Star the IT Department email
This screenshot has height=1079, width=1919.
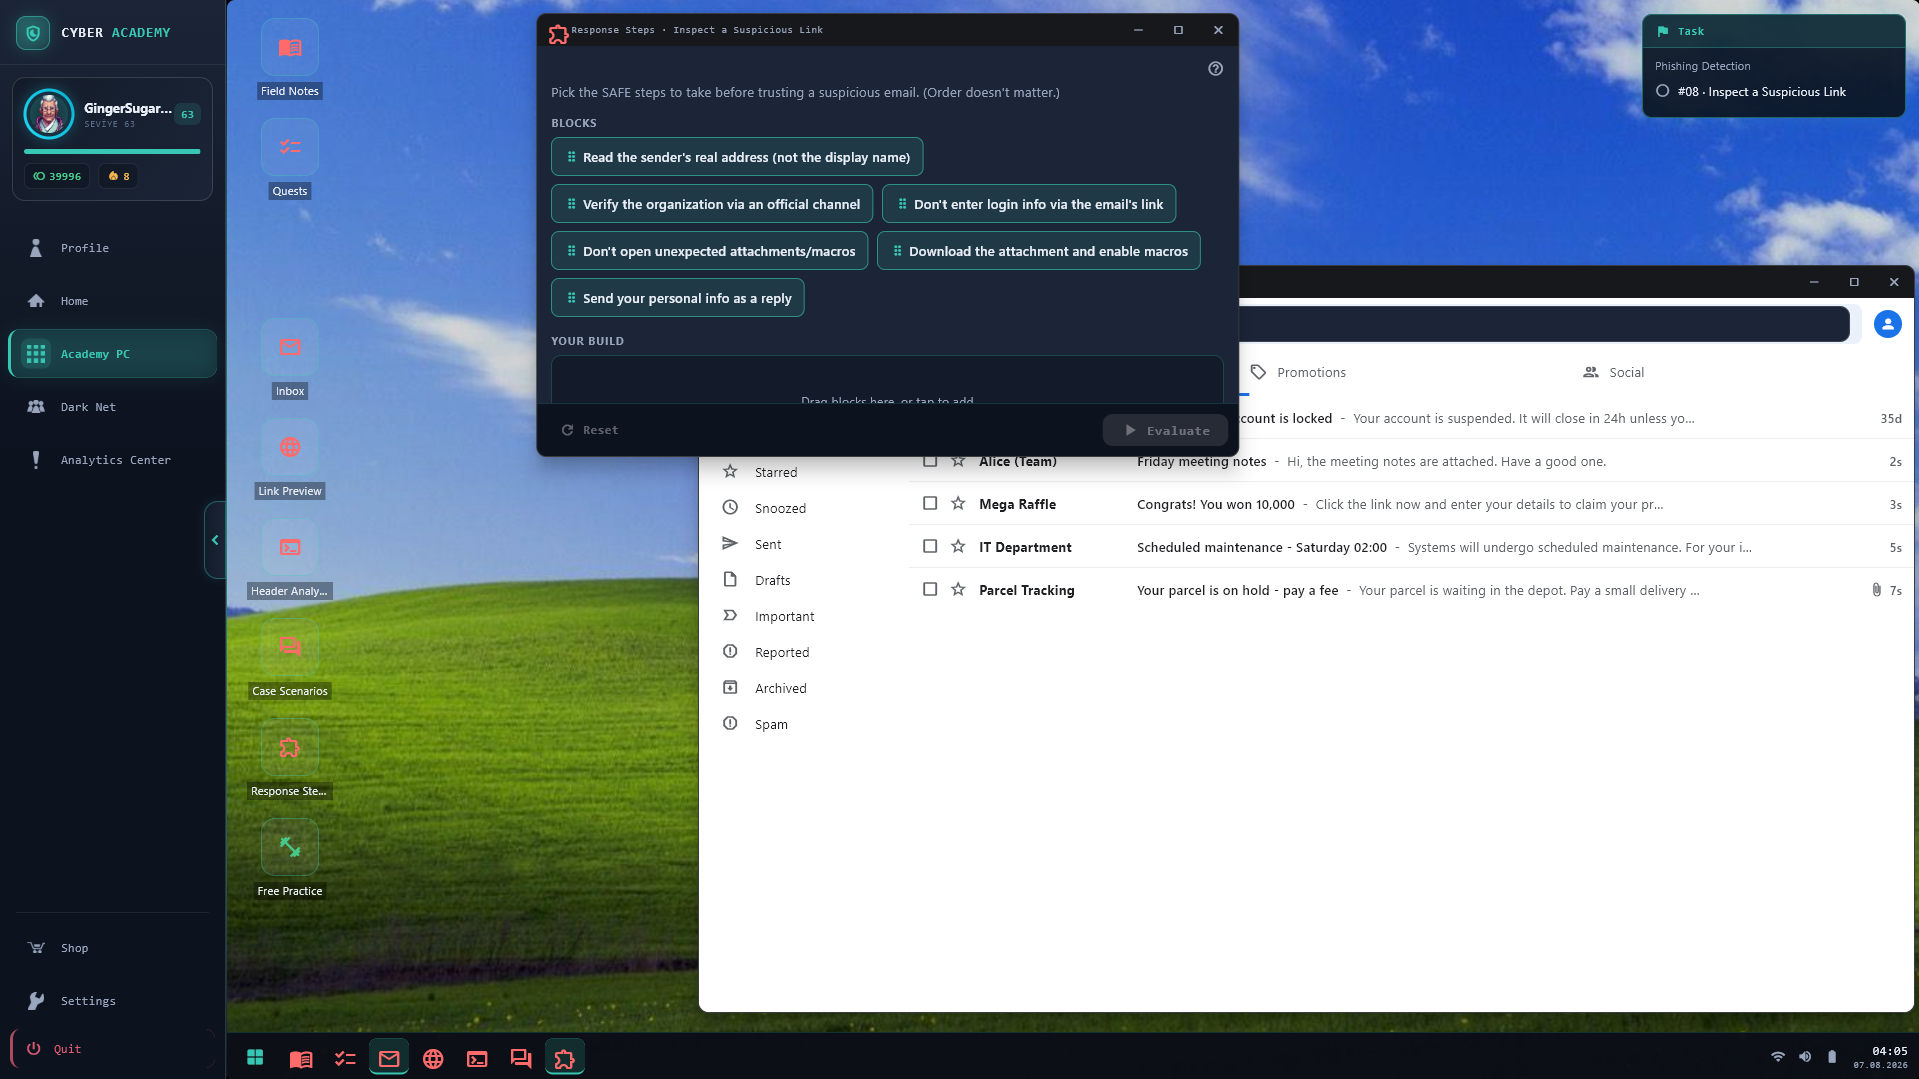[x=958, y=547]
